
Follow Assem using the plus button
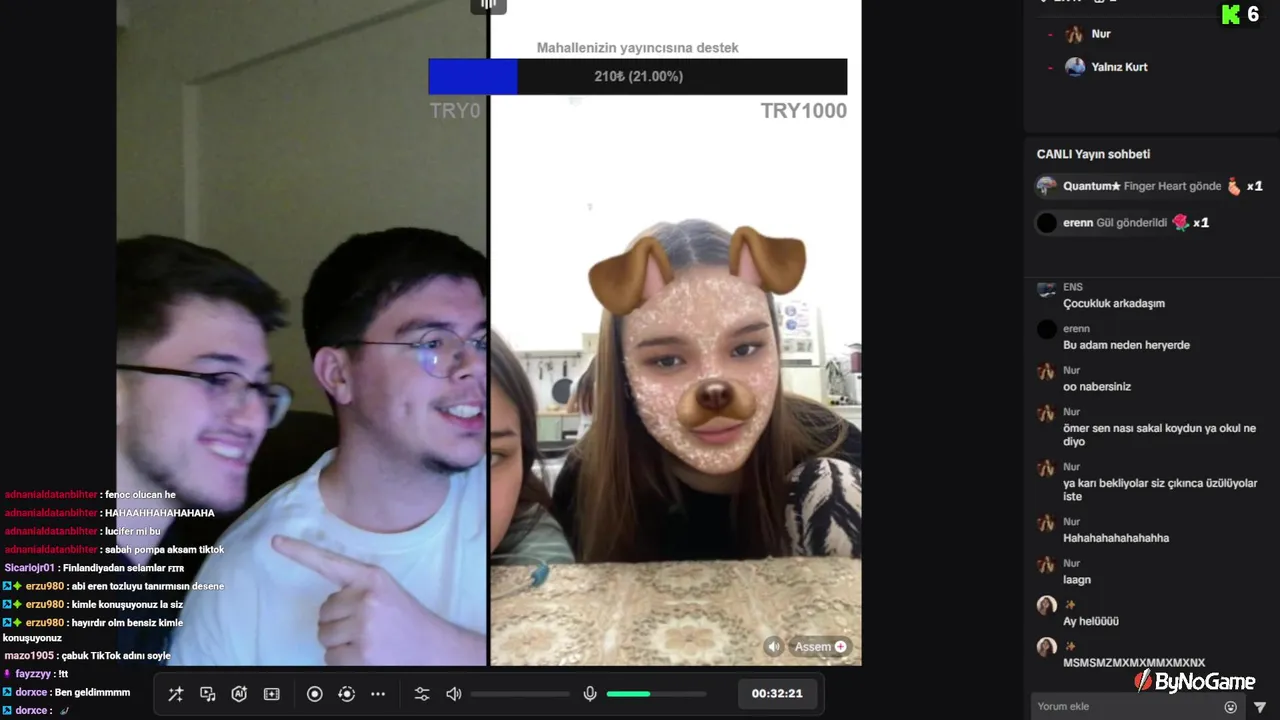(x=840, y=647)
